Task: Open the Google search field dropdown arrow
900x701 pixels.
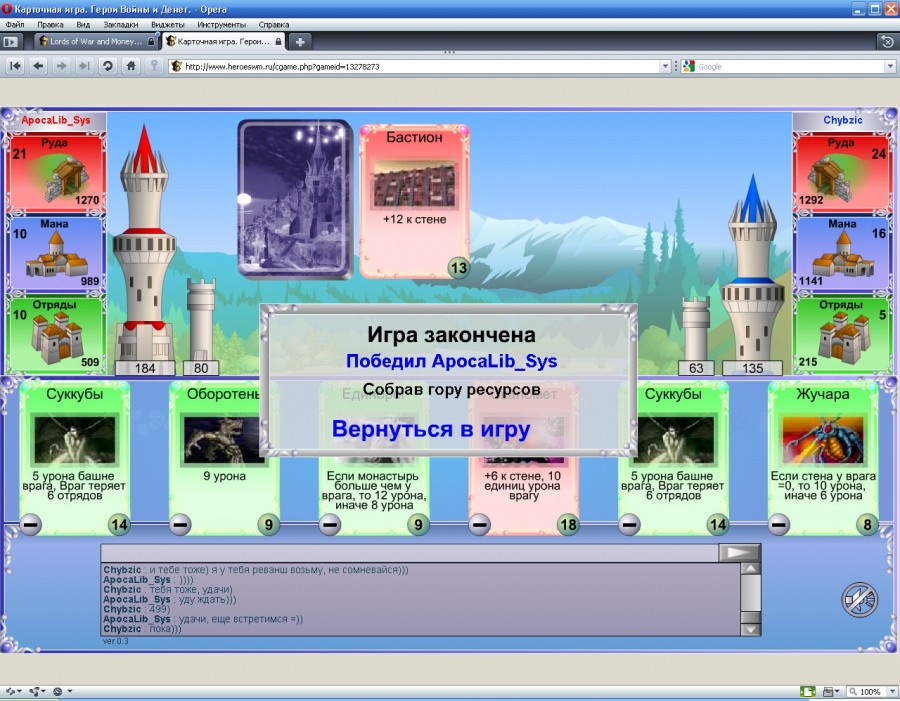Action: pyautogui.click(x=890, y=66)
